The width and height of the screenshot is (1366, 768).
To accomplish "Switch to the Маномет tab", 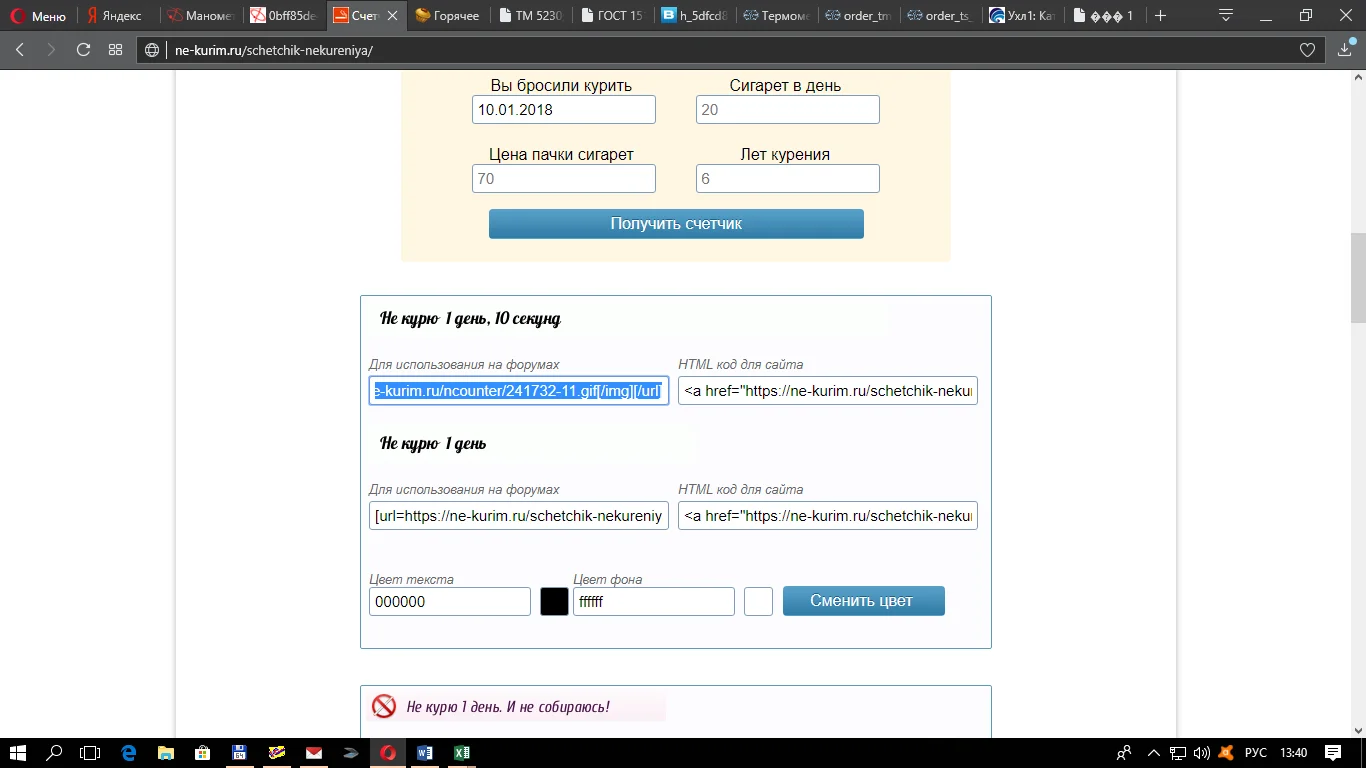I will (200, 16).
